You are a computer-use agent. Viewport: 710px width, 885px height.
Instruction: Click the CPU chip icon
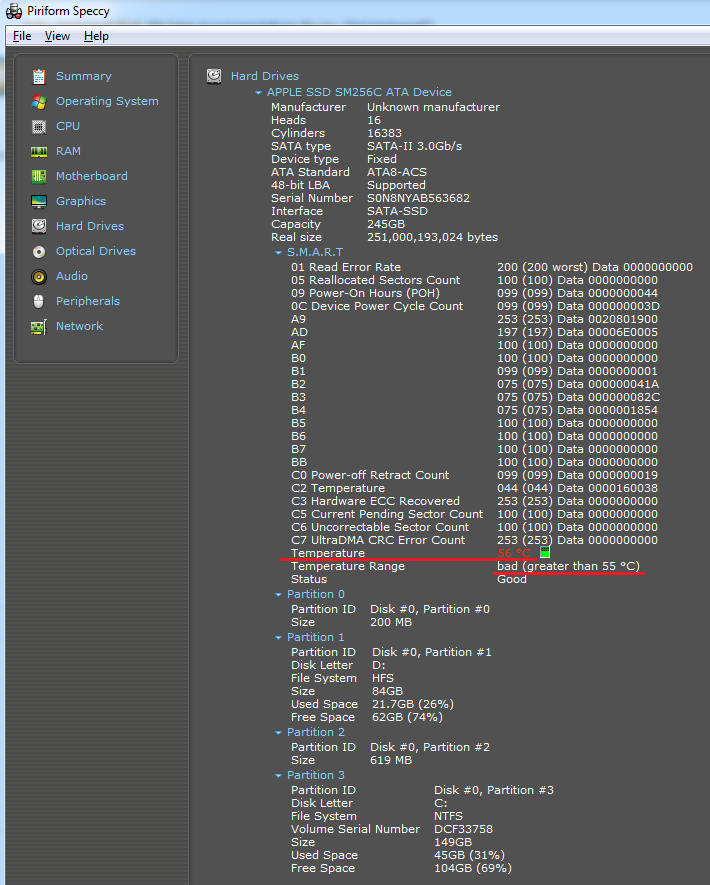(x=38, y=126)
